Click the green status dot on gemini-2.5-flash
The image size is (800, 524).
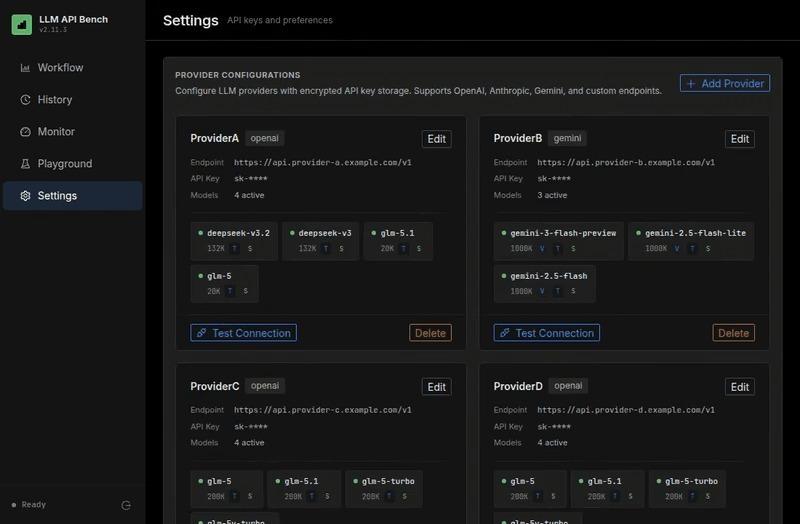pyautogui.click(x=504, y=276)
